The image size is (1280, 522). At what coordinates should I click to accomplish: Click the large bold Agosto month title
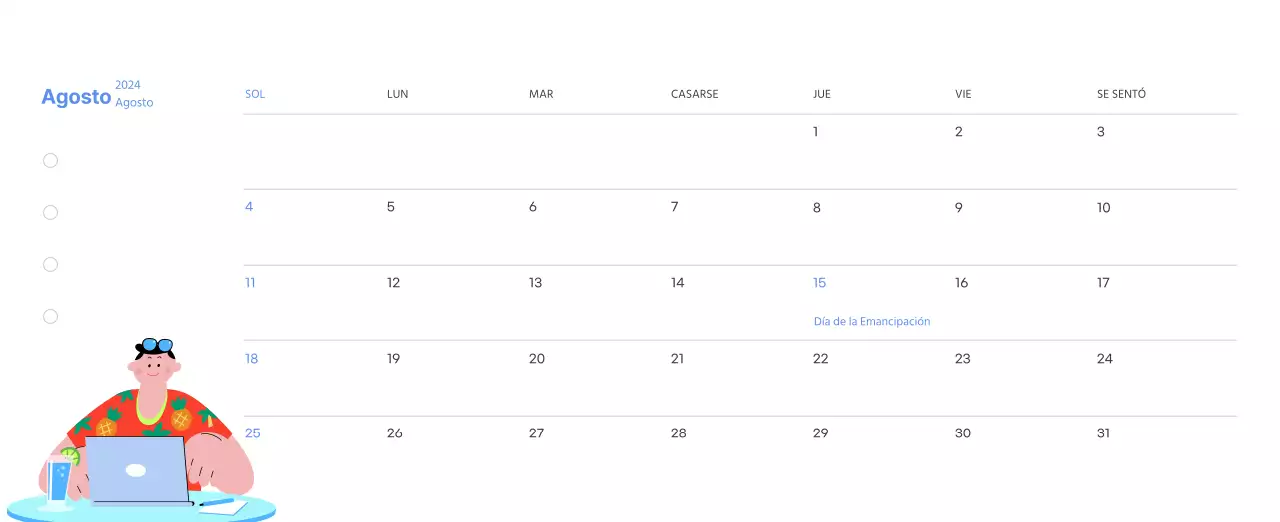tap(76, 97)
